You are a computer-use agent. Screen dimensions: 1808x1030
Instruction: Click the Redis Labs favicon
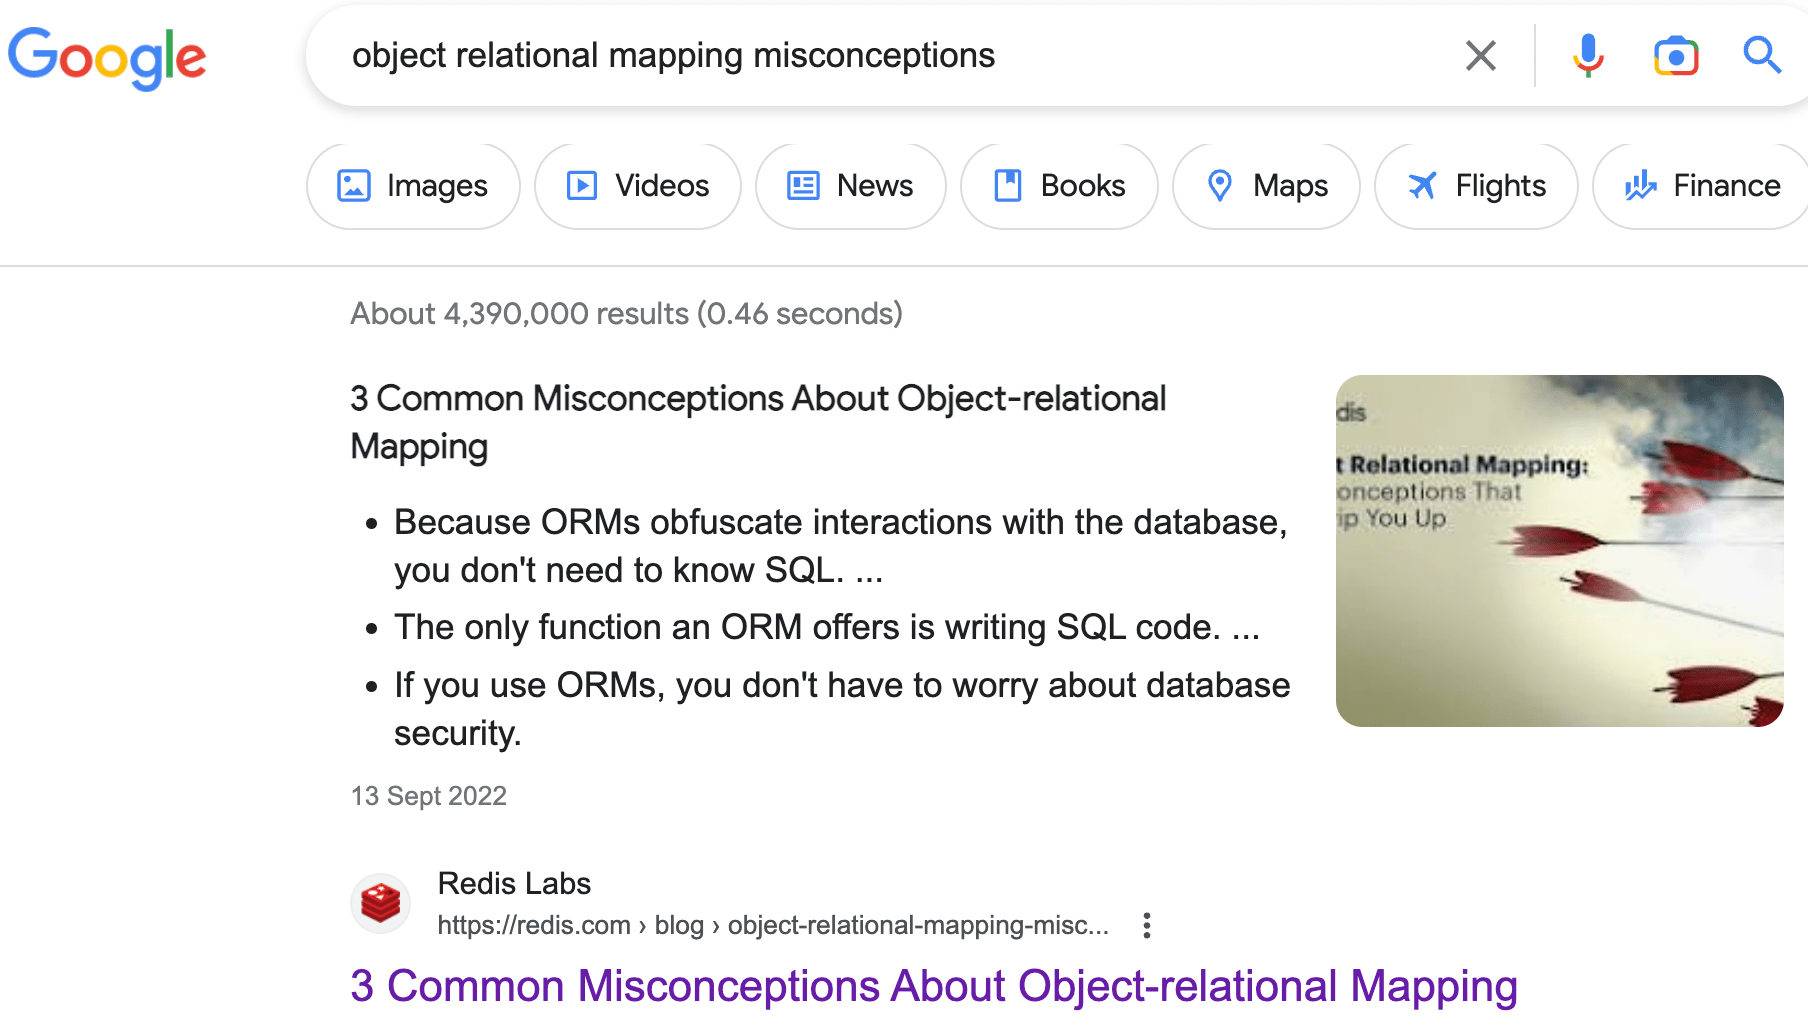381,904
